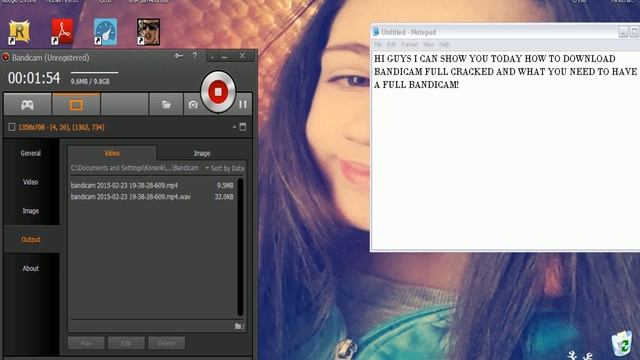Click the Notepad icon in its title bar
Screen dimensions: 640x360
point(376,32)
